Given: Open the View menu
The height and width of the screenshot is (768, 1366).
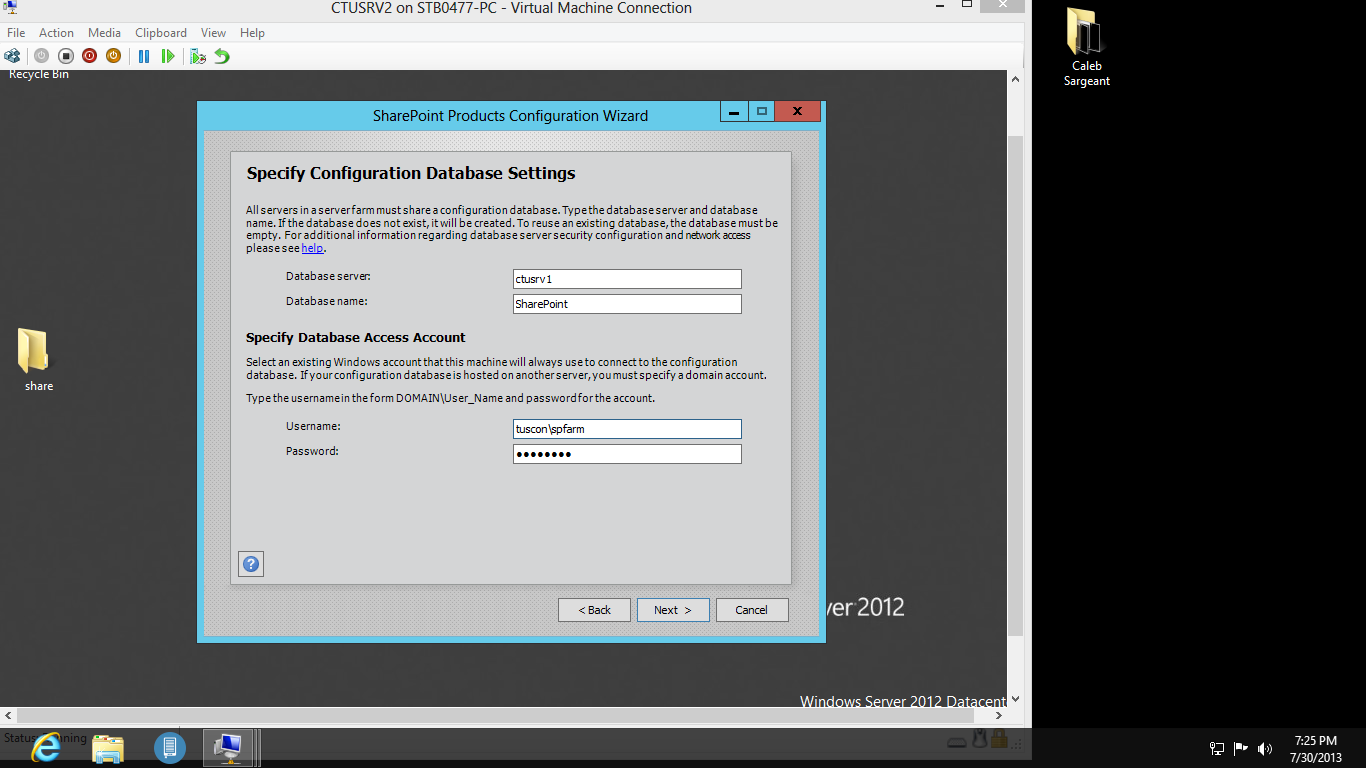Looking at the screenshot, I should (x=213, y=33).
